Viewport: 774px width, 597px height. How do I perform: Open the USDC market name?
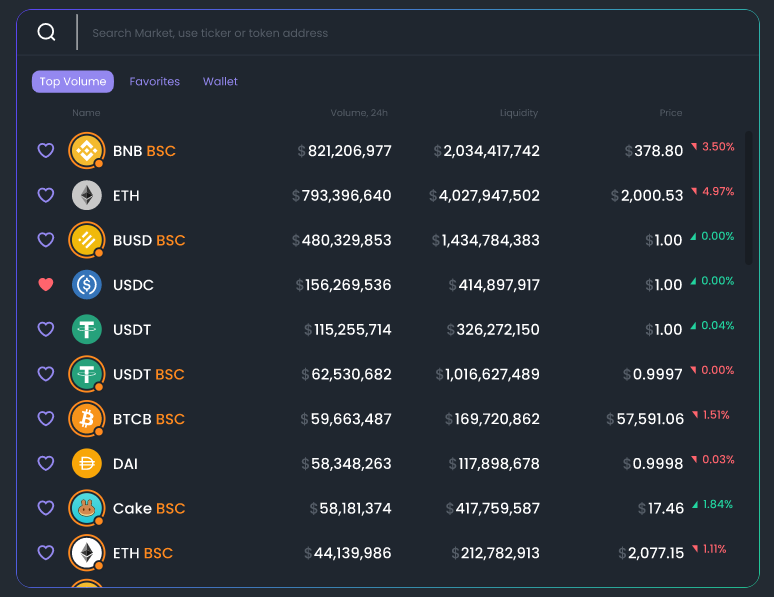point(133,285)
